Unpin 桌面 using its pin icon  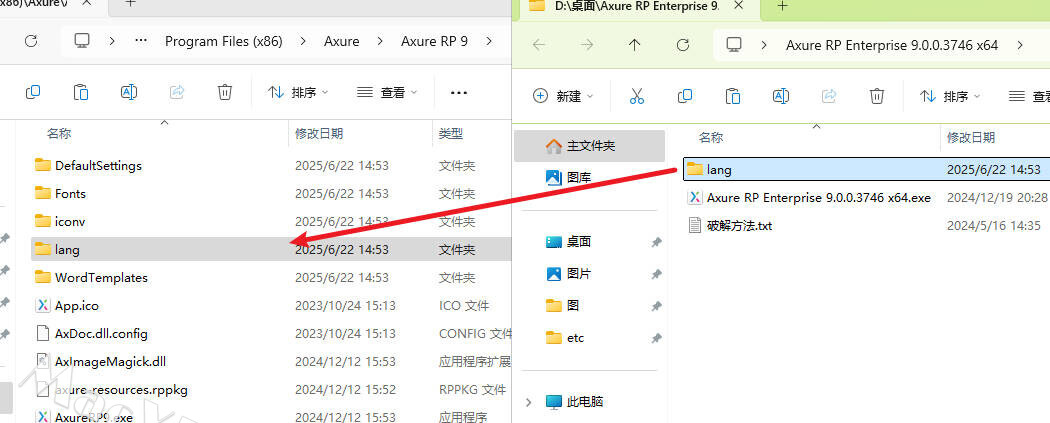[656, 242]
